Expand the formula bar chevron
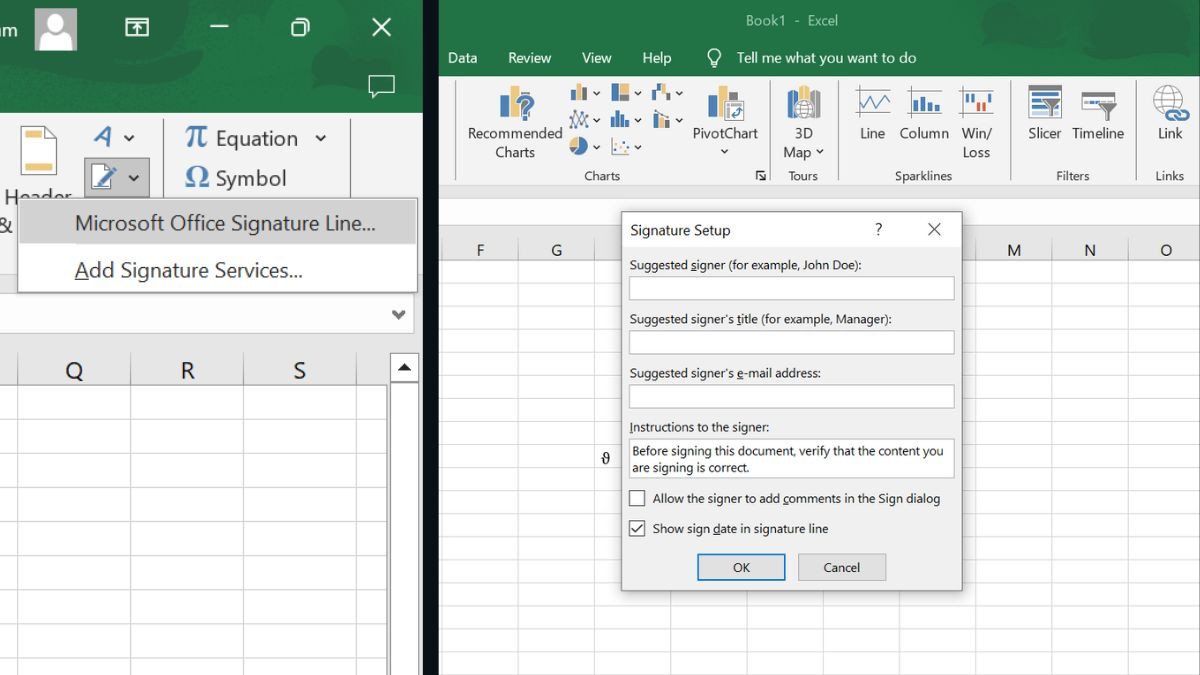Viewport: 1200px width, 675px height. pos(398,314)
